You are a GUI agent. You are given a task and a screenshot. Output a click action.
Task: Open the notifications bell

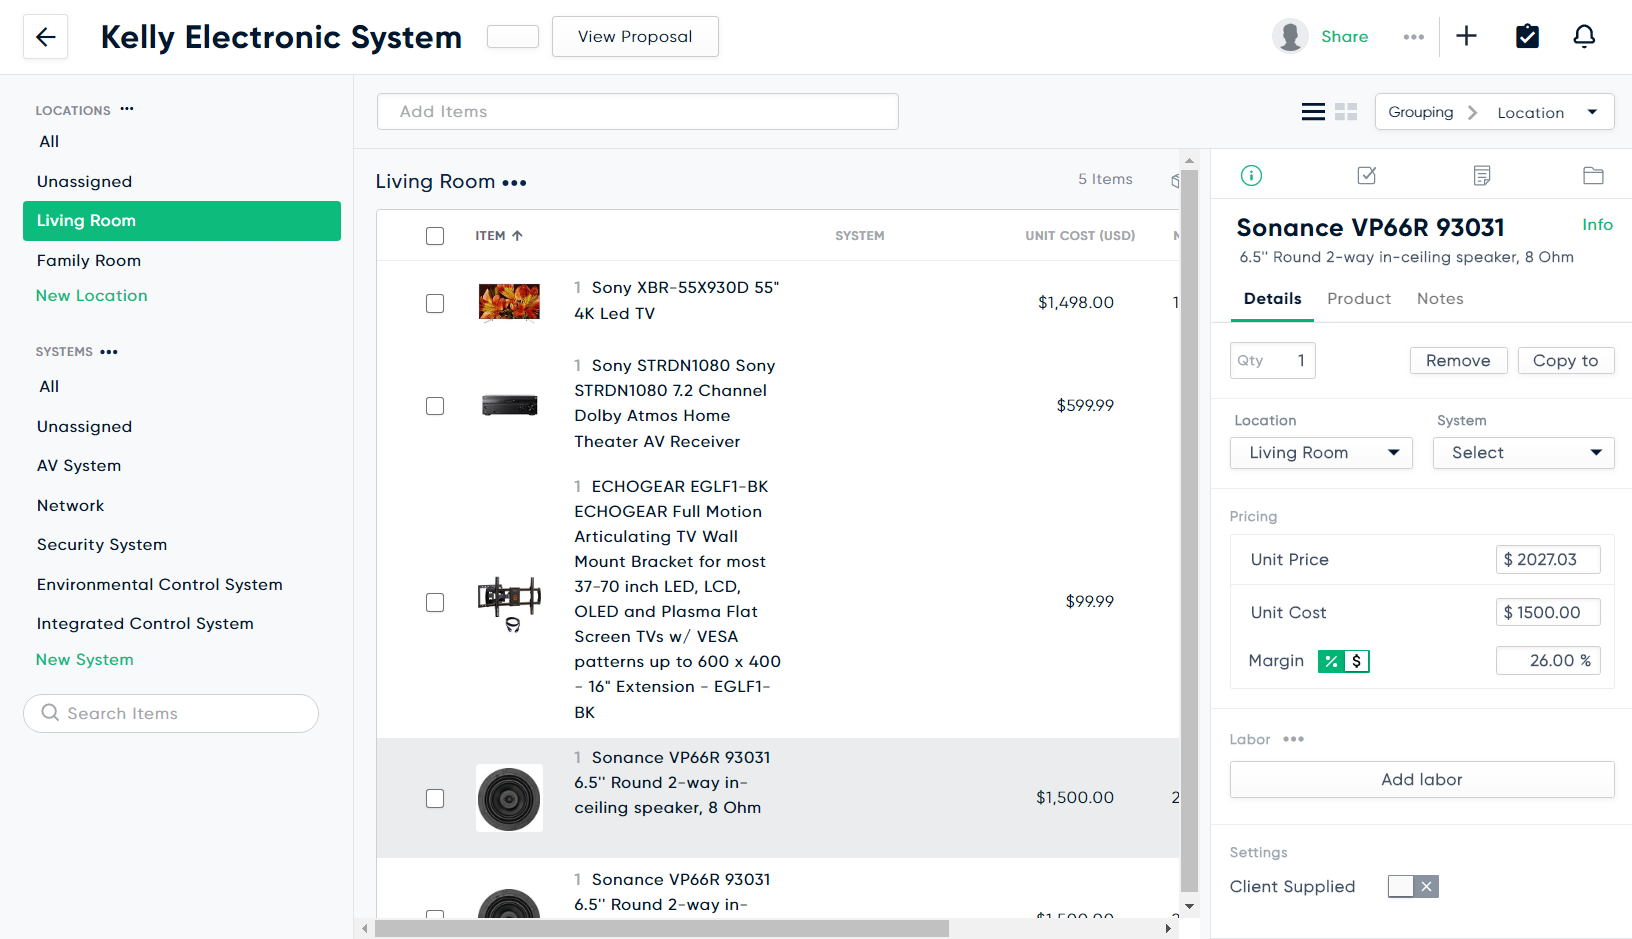click(x=1584, y=36)
